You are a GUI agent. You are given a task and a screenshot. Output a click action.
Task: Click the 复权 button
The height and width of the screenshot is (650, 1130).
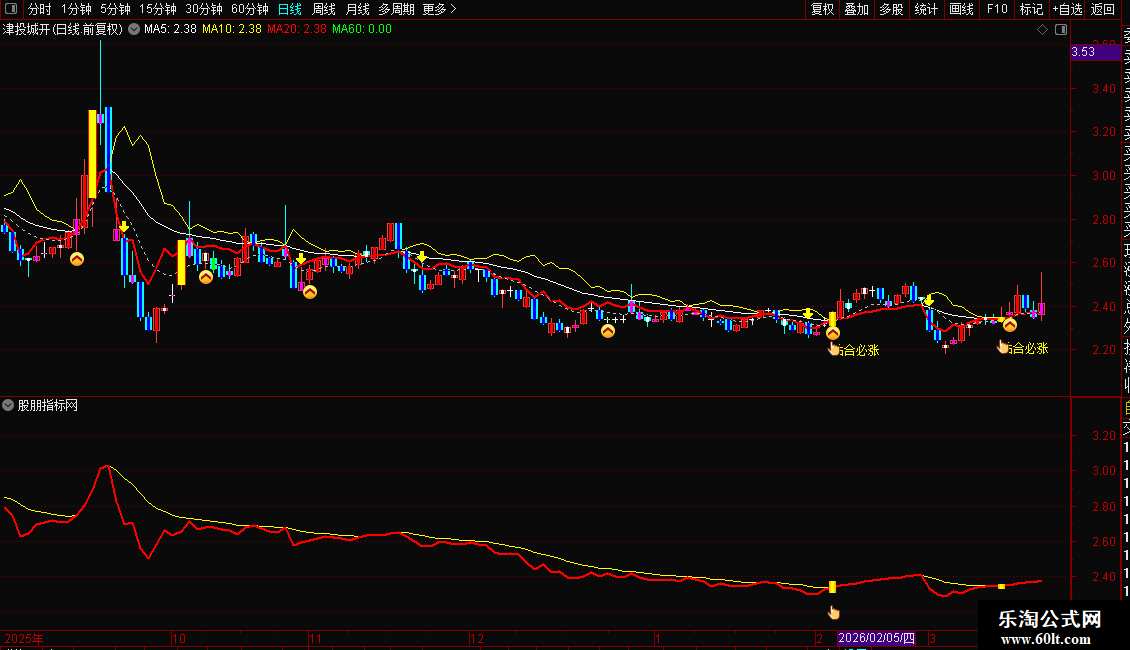[x=822, y=9]
